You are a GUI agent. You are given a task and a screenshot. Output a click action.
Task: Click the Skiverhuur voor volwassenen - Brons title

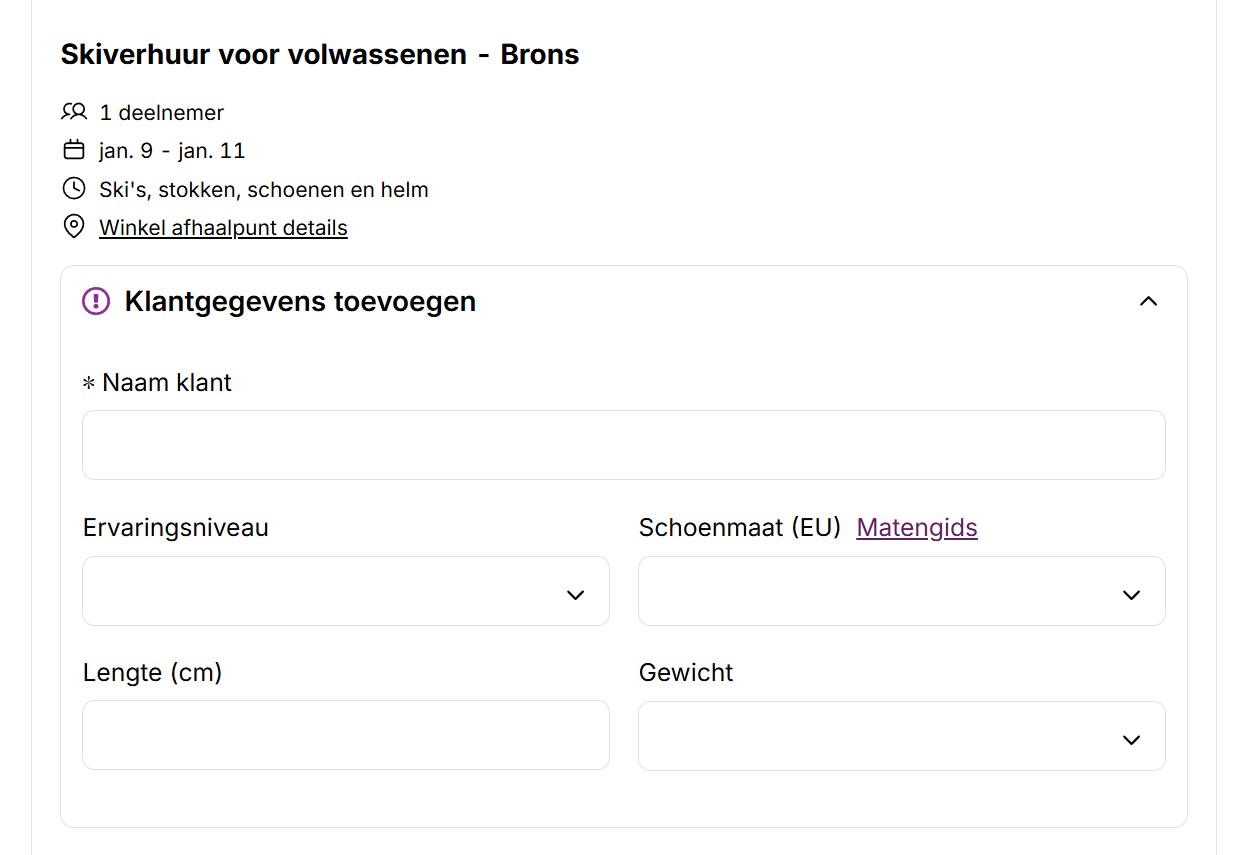[319, 54]
